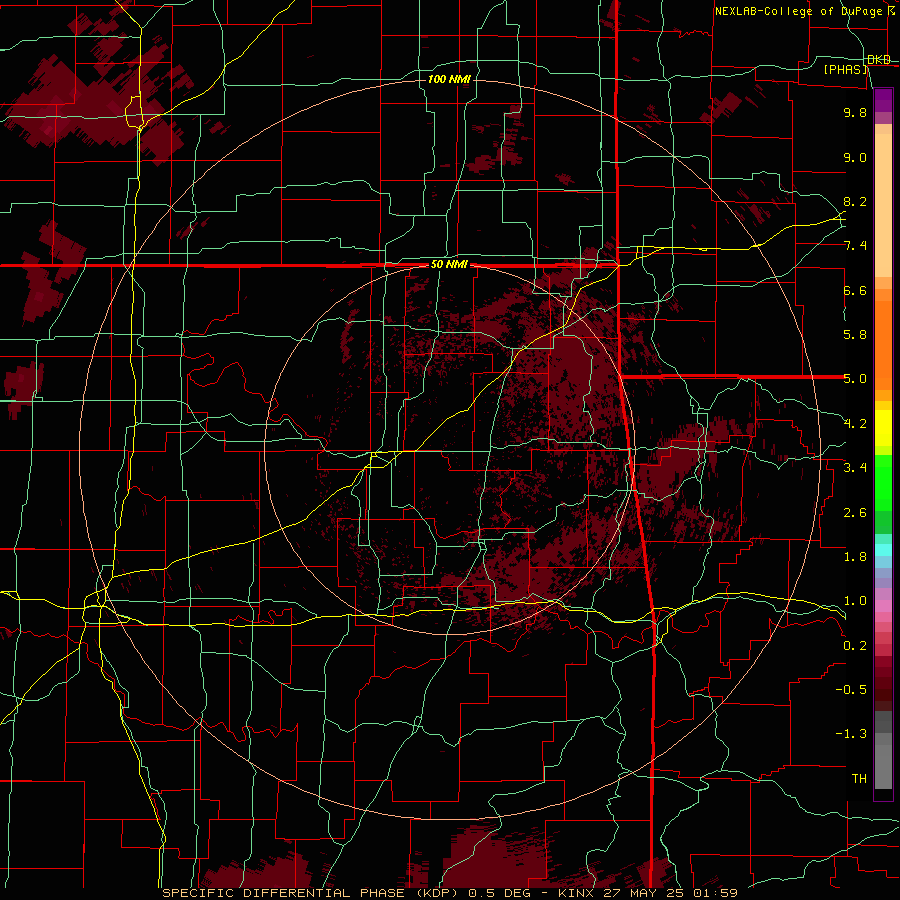Select the 6.6 legend value
This screenshot has width=900, height=900.
(855, 290)
